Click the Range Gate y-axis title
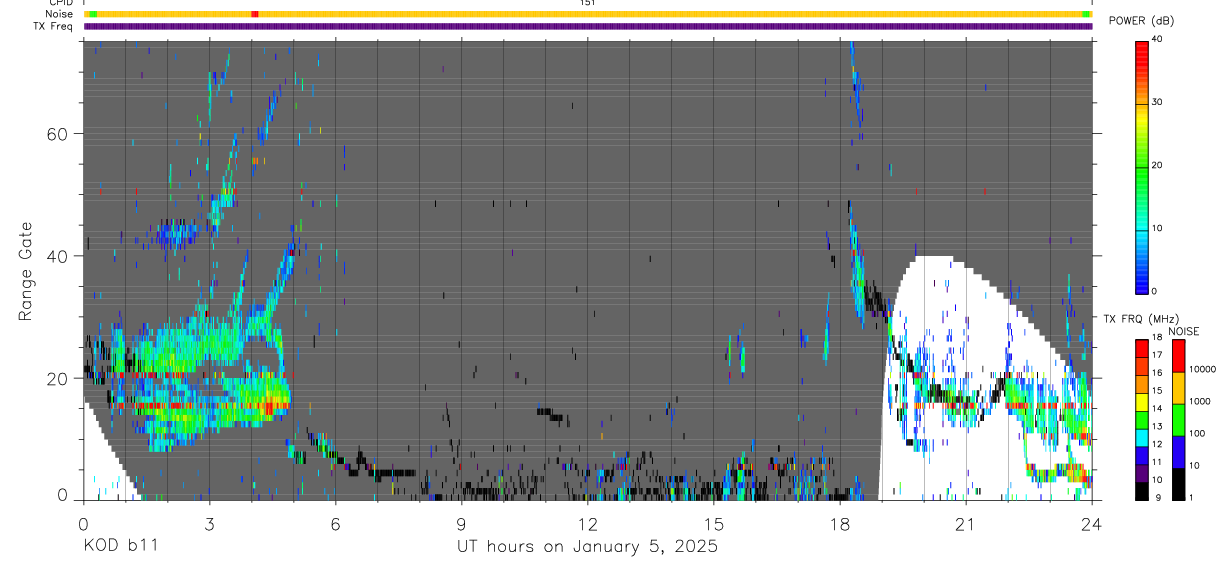This screenshot has width=1228, height=567. (25, 269)
